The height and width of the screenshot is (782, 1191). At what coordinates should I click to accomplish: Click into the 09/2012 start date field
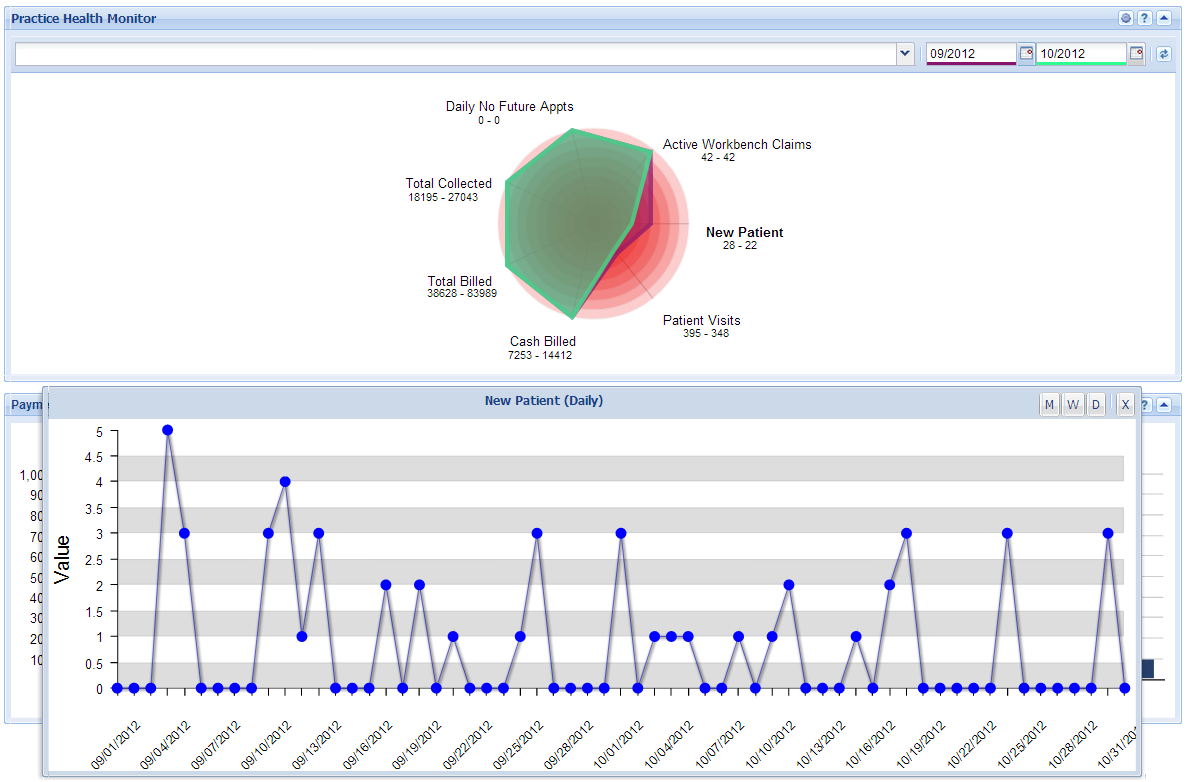coord(971,54)
